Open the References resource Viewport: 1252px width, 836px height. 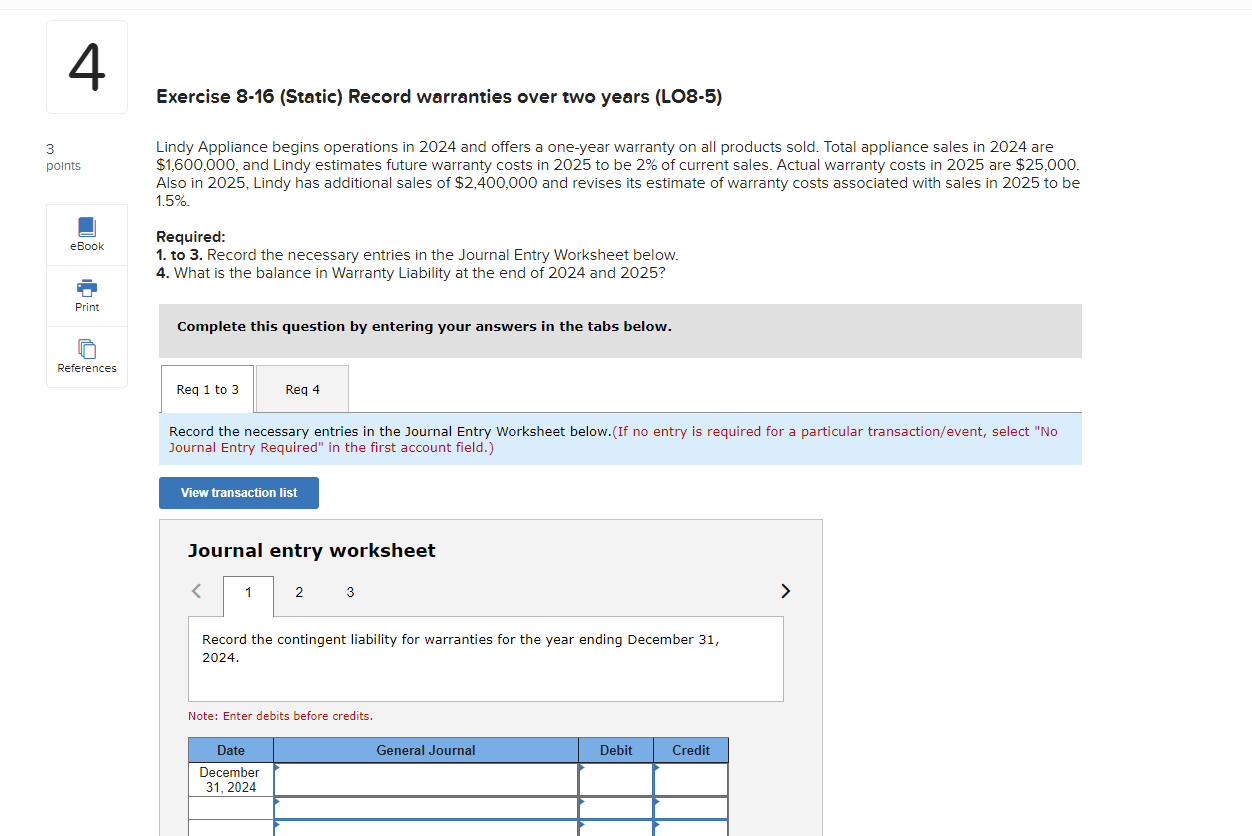(x=86, y=356)
